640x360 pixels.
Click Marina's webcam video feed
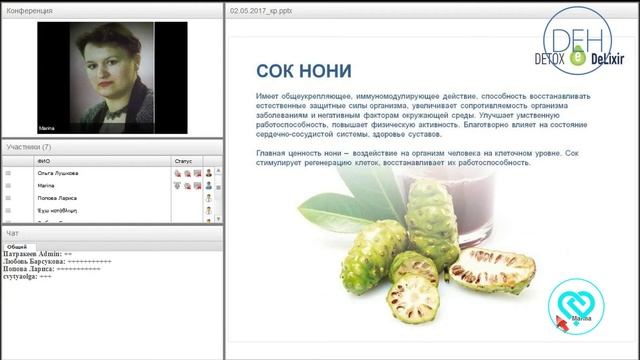[x=112, y=78]
